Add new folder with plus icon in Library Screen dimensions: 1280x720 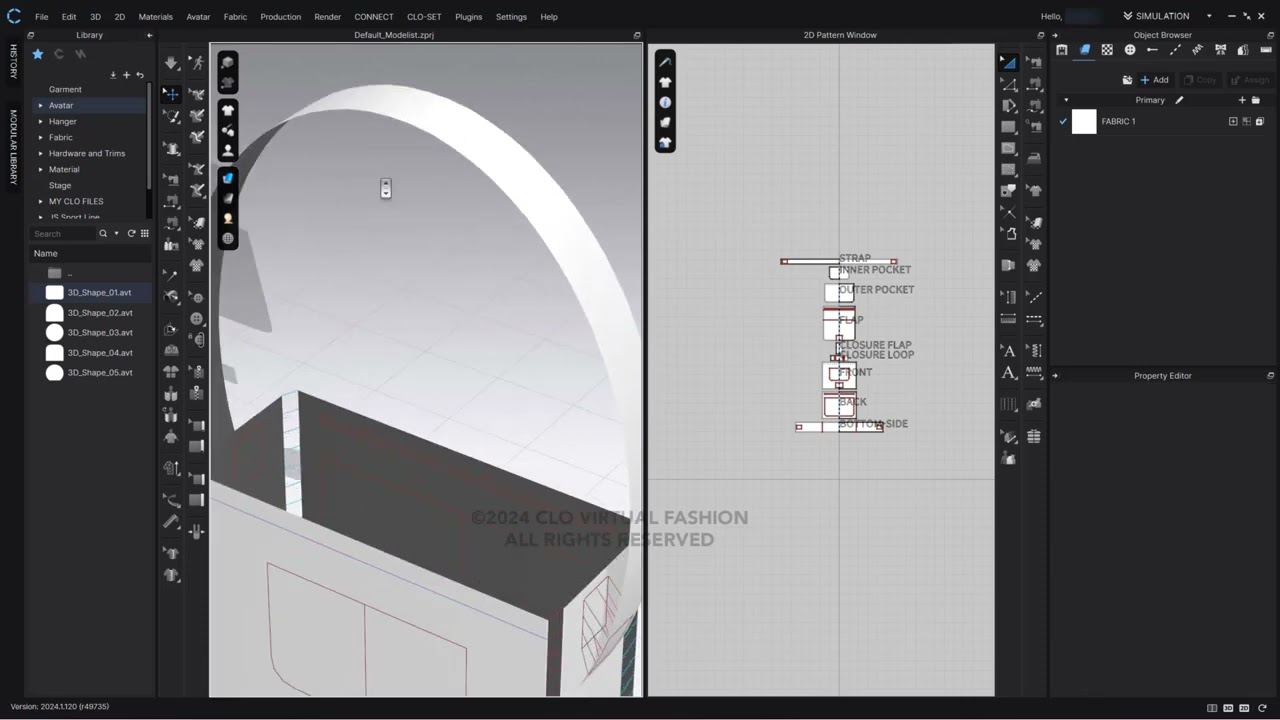point(126,75)
